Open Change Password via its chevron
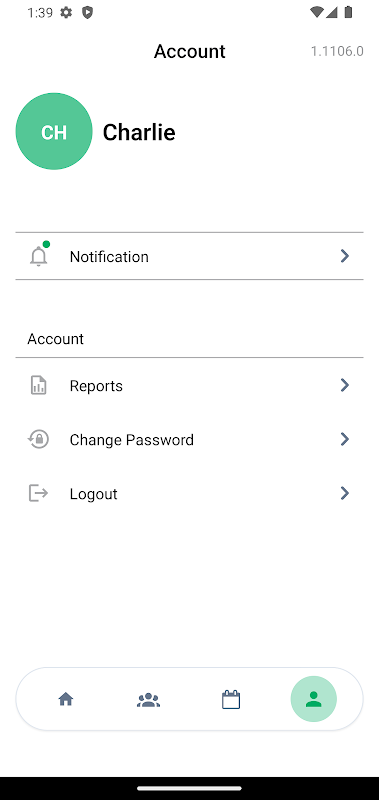The width and height of the screenshot is (379, 800). (x=345, y=439)
